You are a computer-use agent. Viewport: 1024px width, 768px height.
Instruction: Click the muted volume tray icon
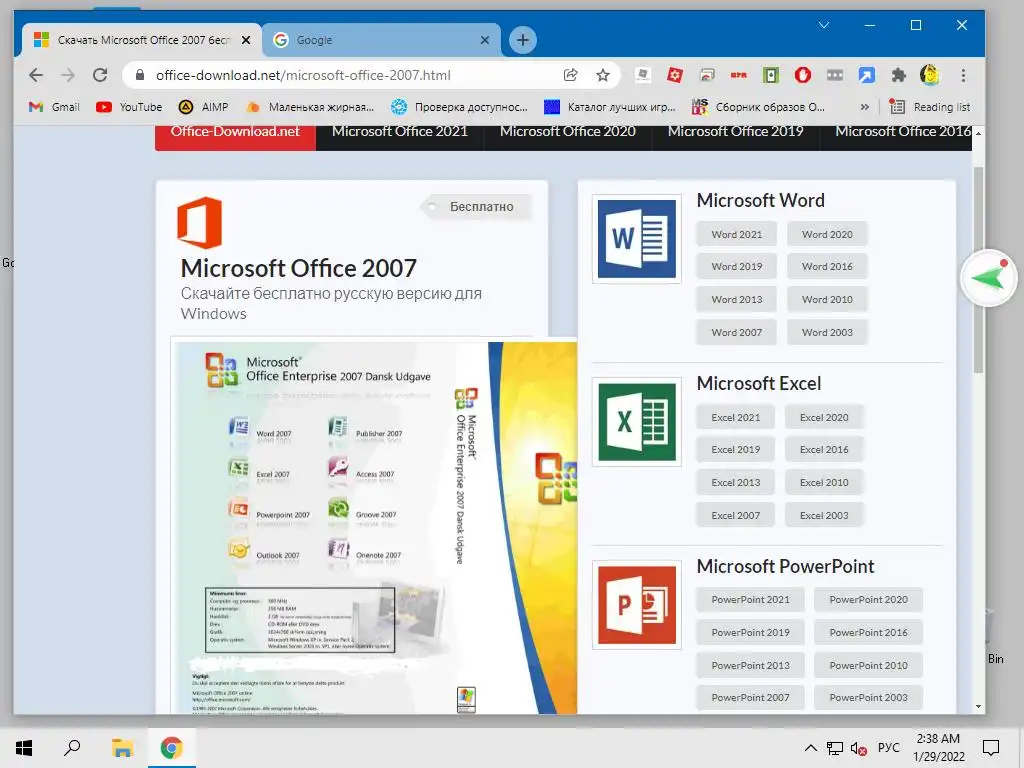pyautogui.click(x=859, y=748)
